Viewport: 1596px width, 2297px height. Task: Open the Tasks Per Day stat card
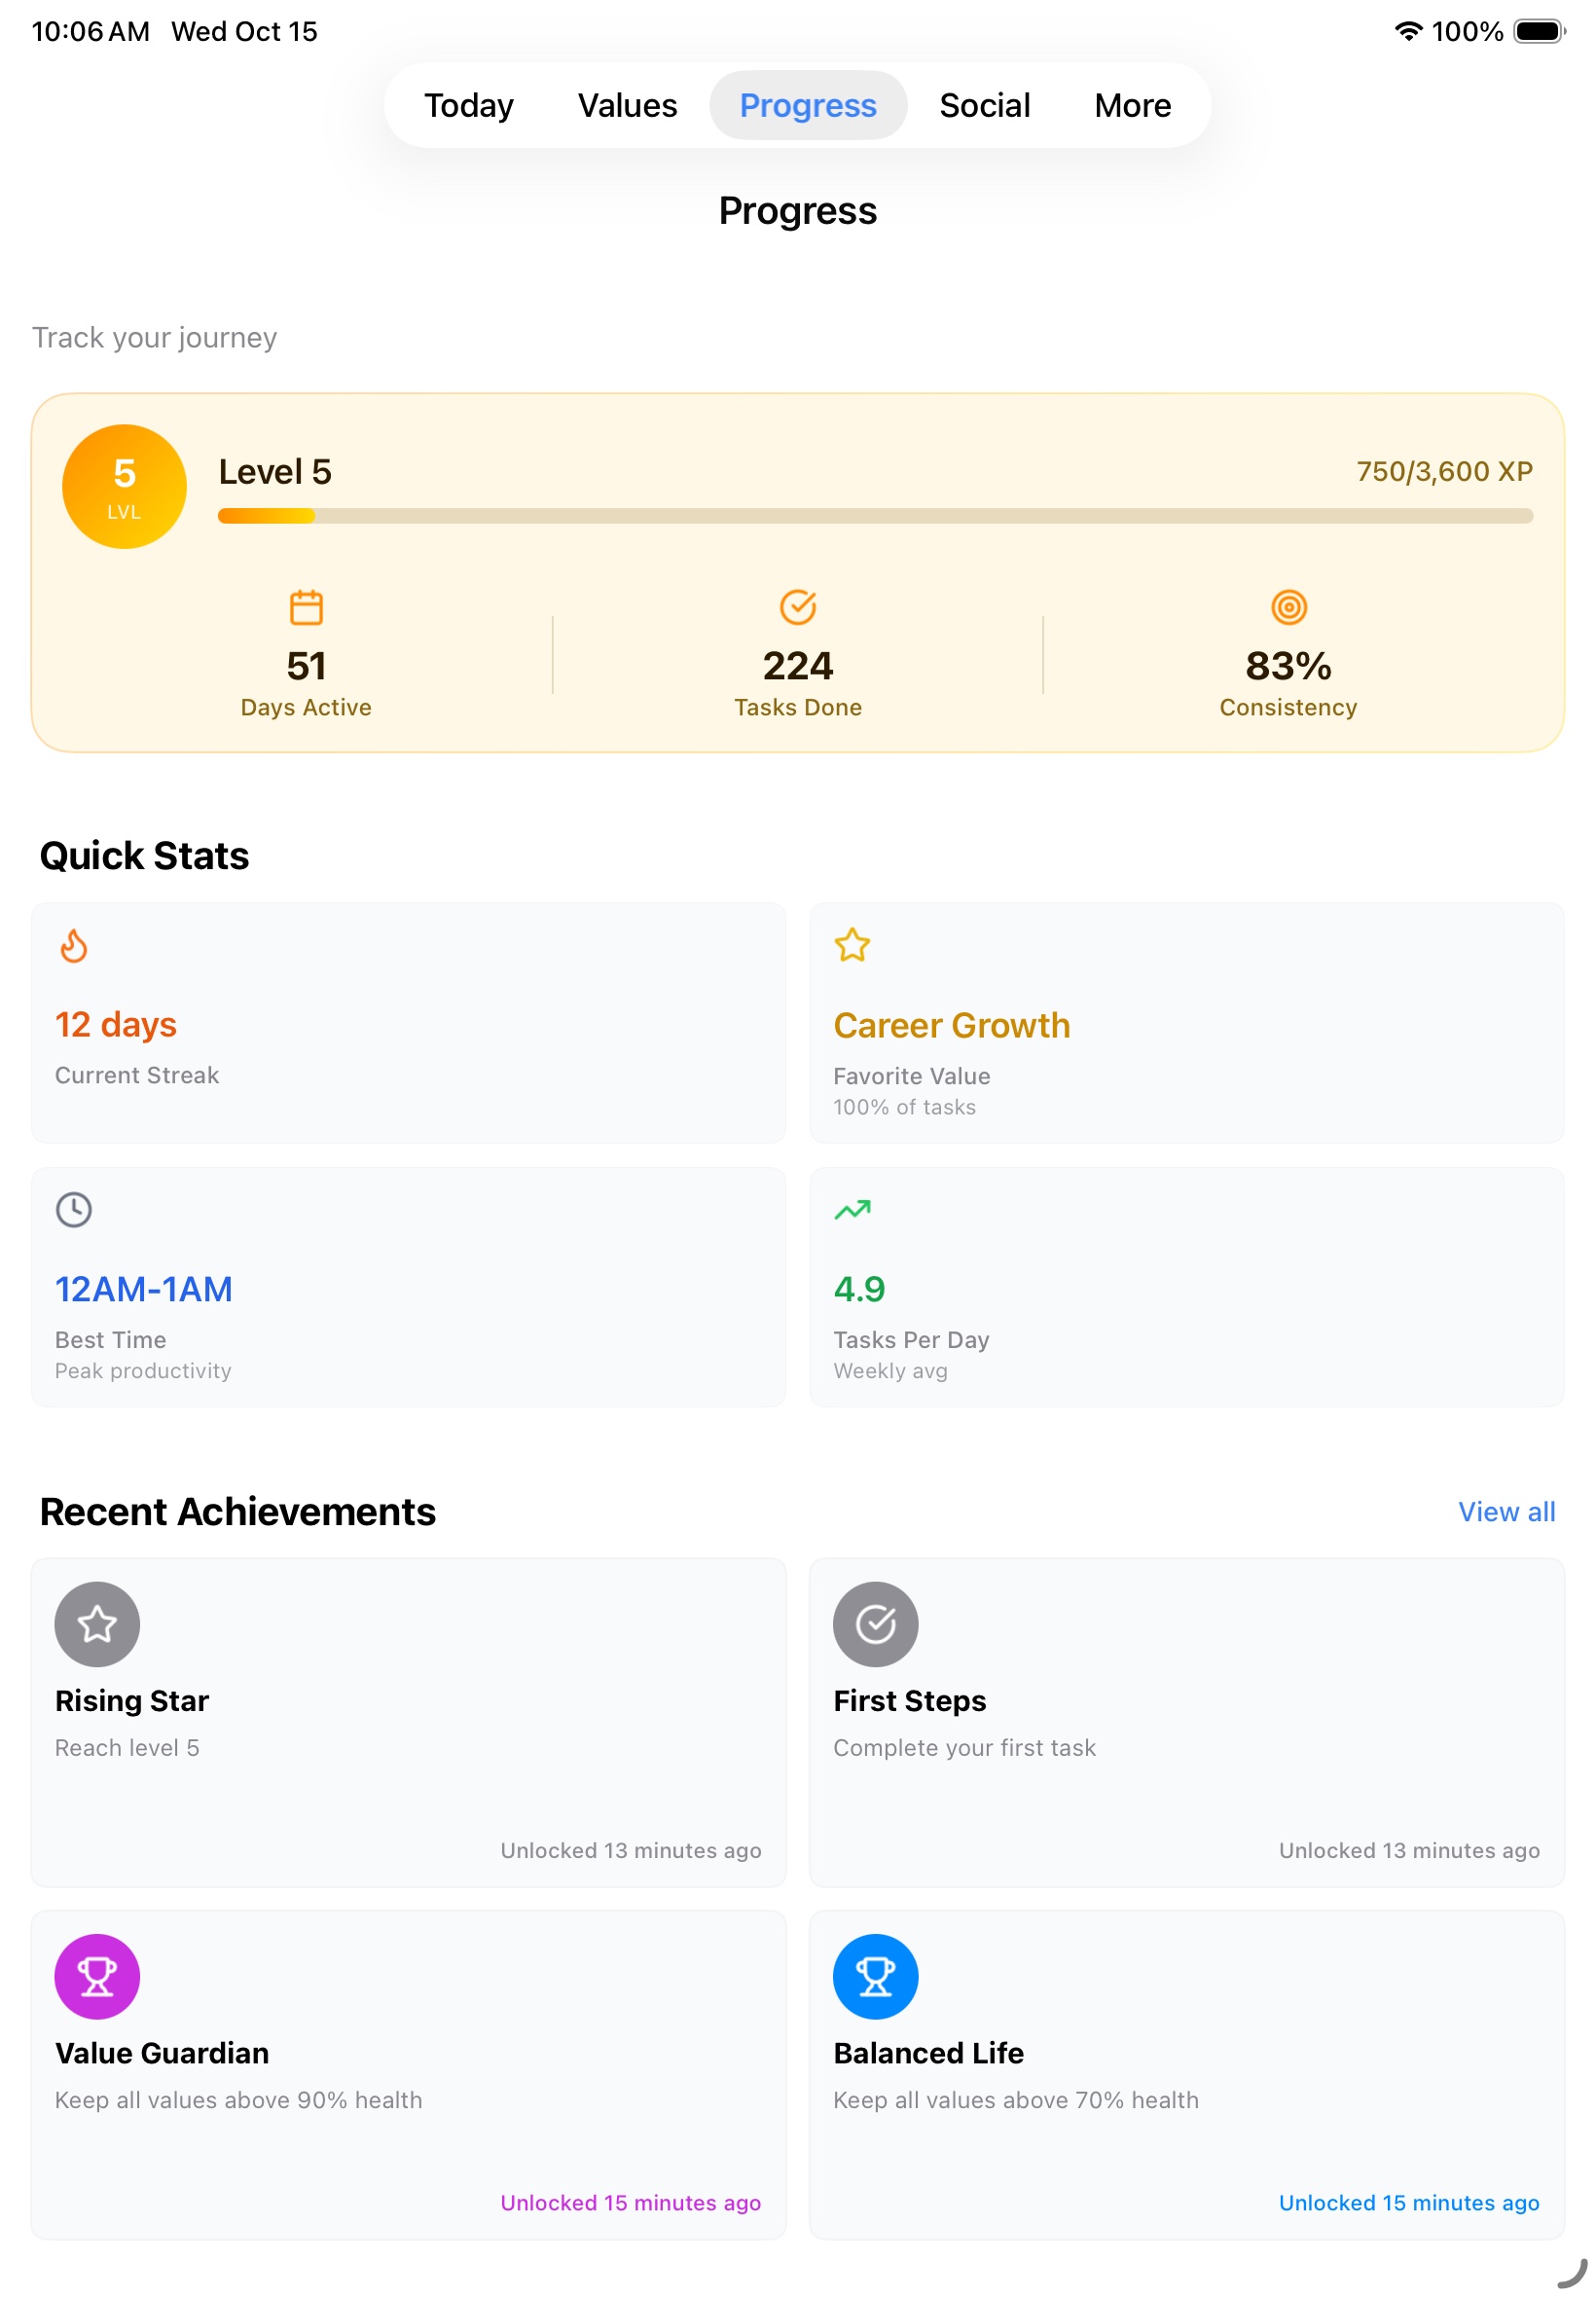point(1186,1287)
